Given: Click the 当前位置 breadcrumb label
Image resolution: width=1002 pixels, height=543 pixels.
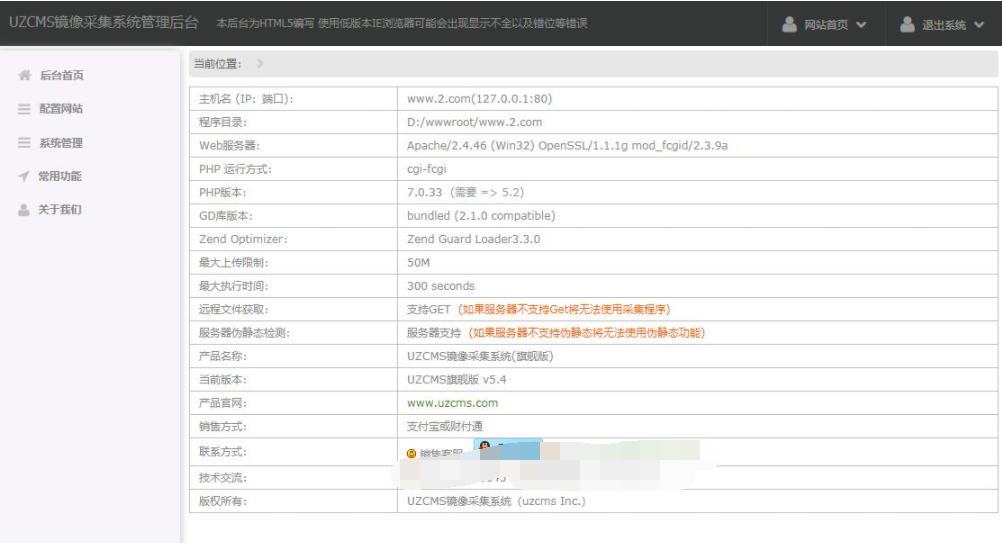Looking at the screenshot, I should tap(218, 63).
